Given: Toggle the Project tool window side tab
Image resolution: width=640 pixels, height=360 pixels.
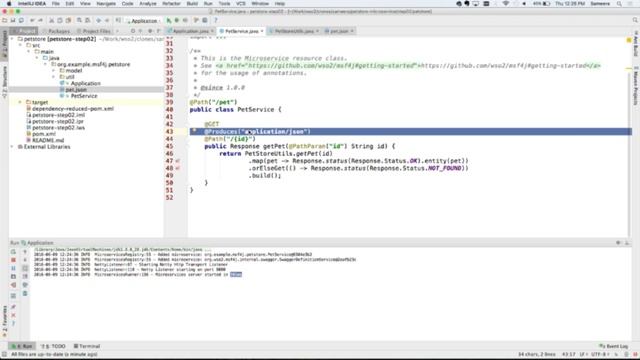Looking at the screenshot, I should 4,44.
